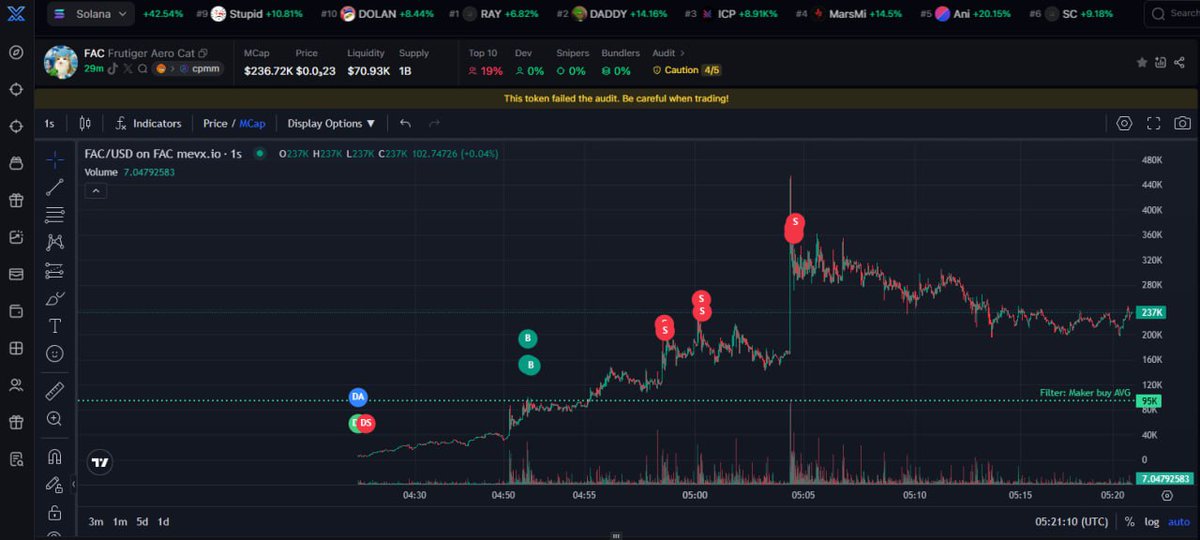Click the DA marker on chart
Viewport: 1200px width, 540px height.
(358, 397)
